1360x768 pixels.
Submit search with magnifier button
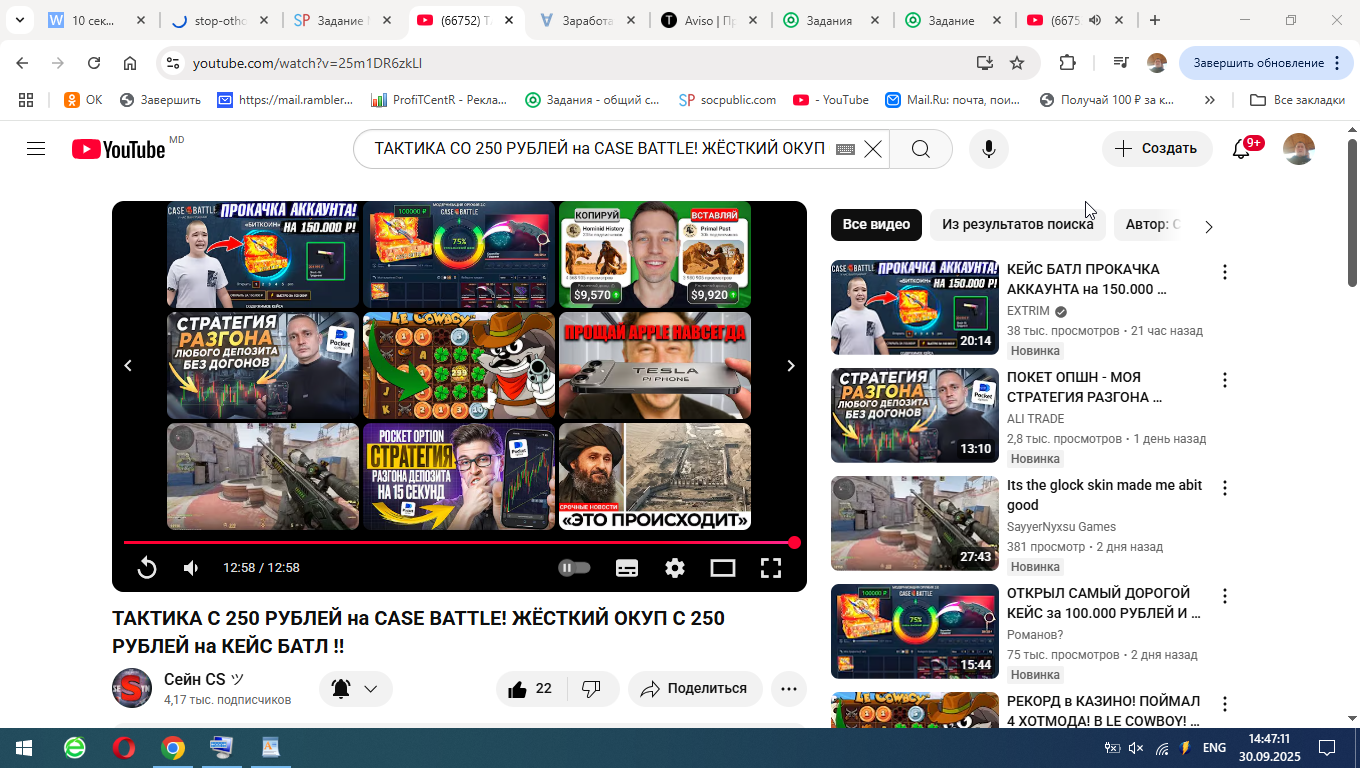[x=921, y=149]
